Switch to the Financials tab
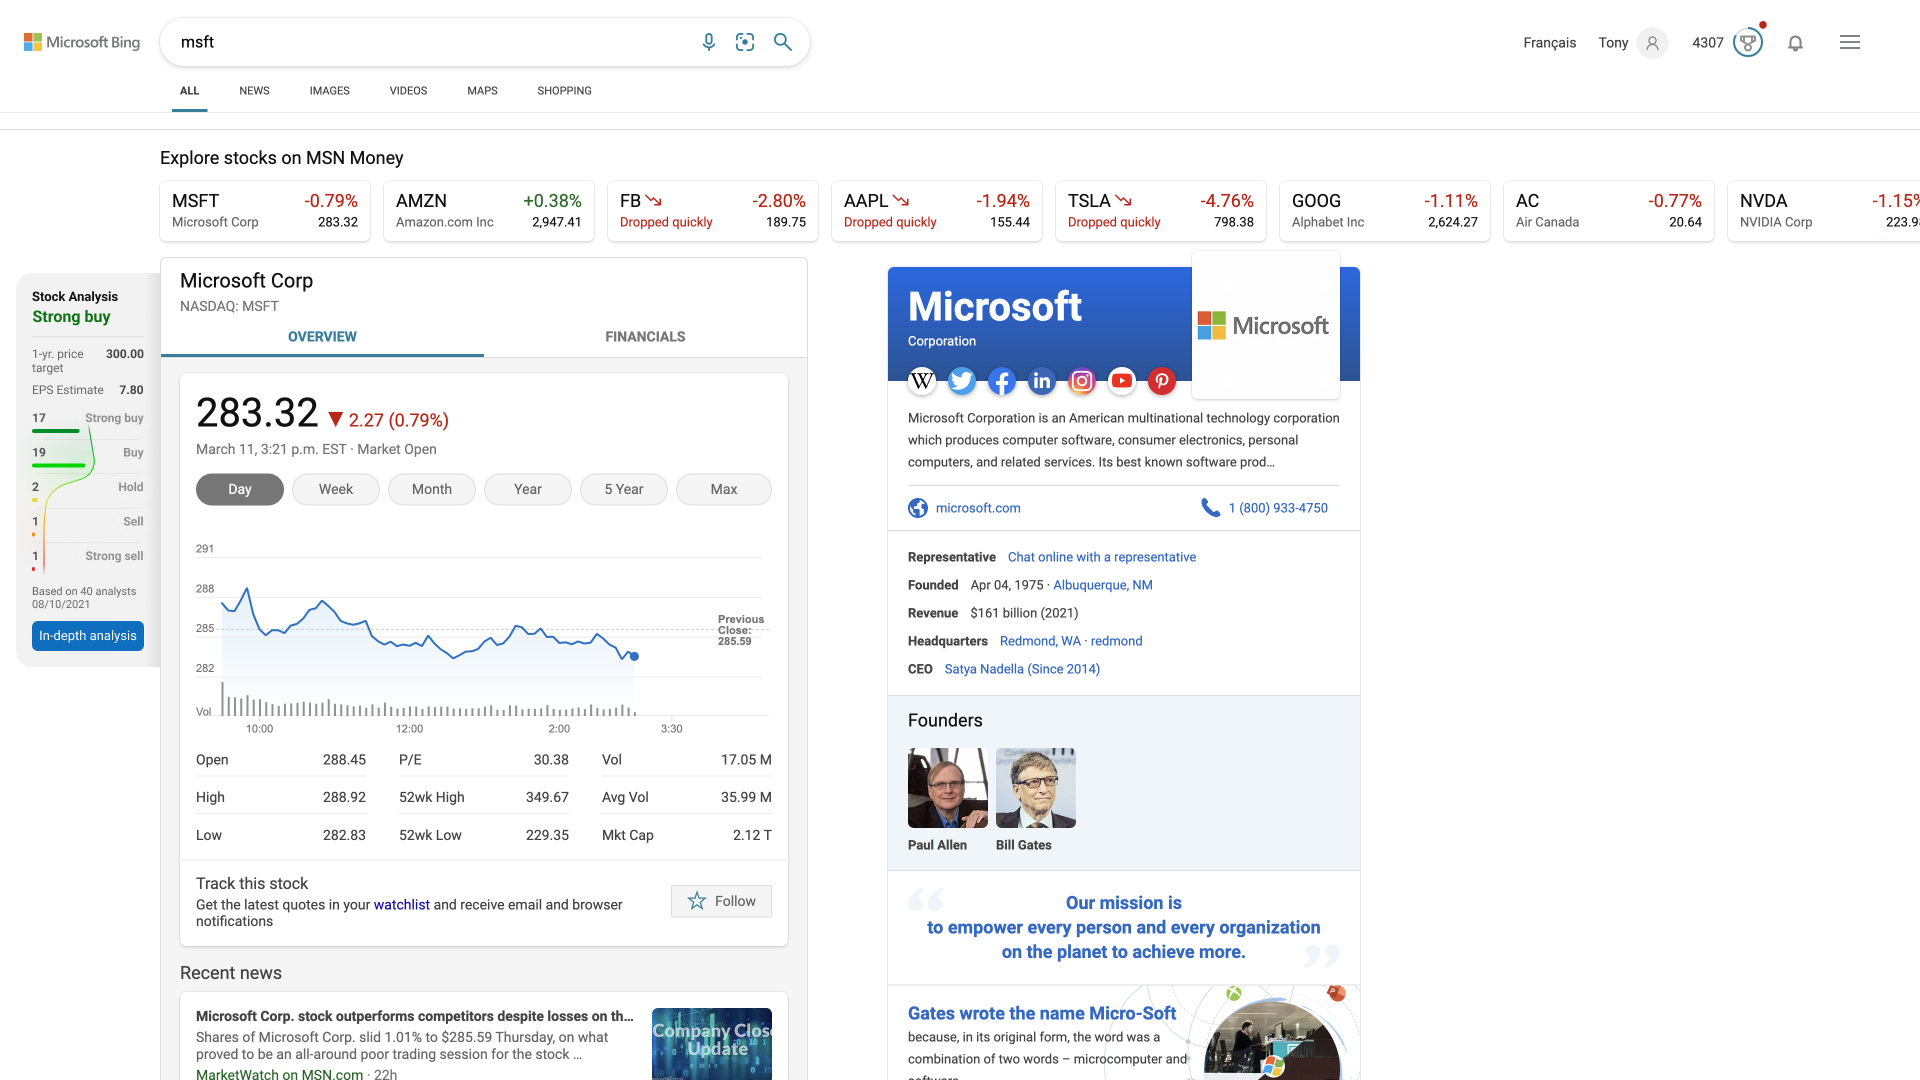The image size is (1920, 1080). point(645,337)
